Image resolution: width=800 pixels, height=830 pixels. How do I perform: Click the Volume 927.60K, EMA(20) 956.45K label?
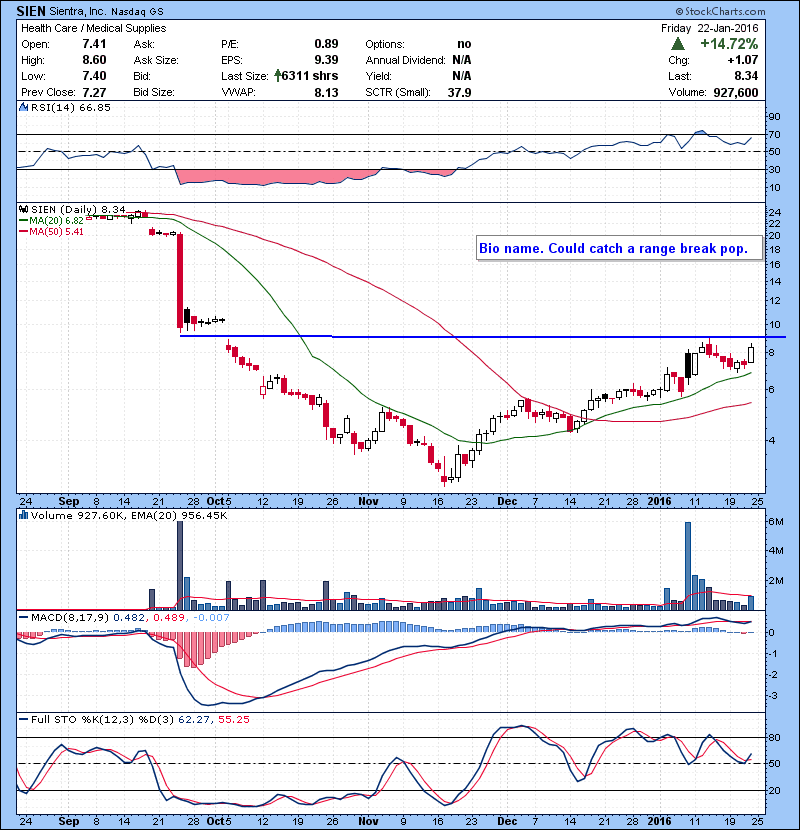click(x=129, y=515)
